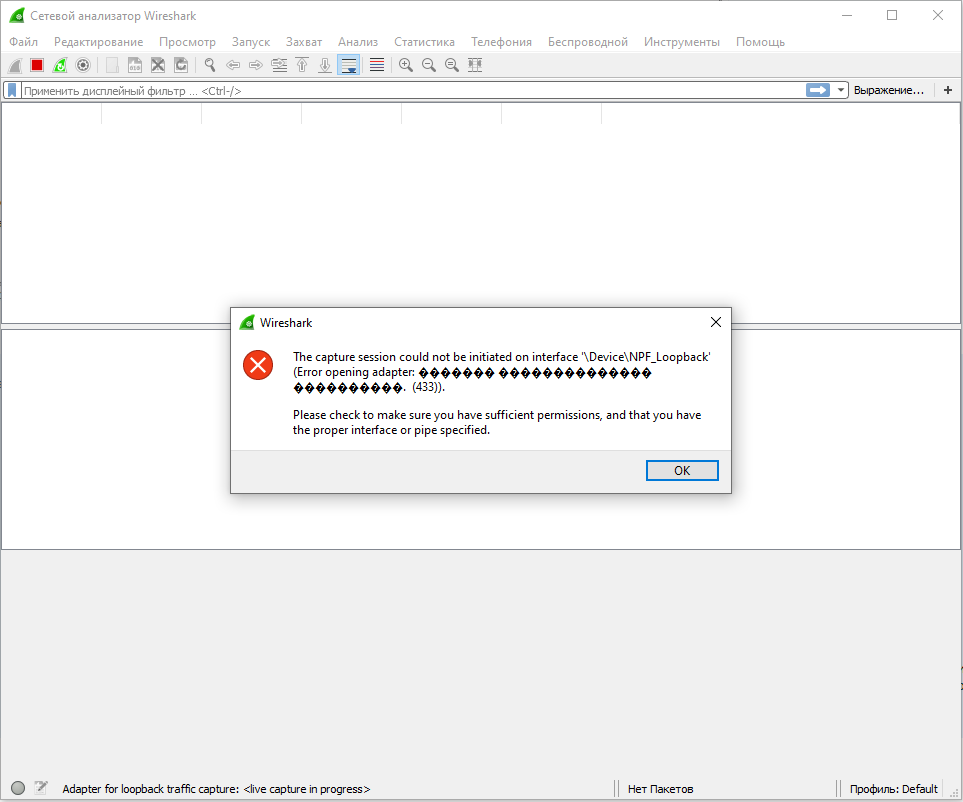Go back to previous packet arrow
The image size is (963, 802).
[x=233, y=65]
